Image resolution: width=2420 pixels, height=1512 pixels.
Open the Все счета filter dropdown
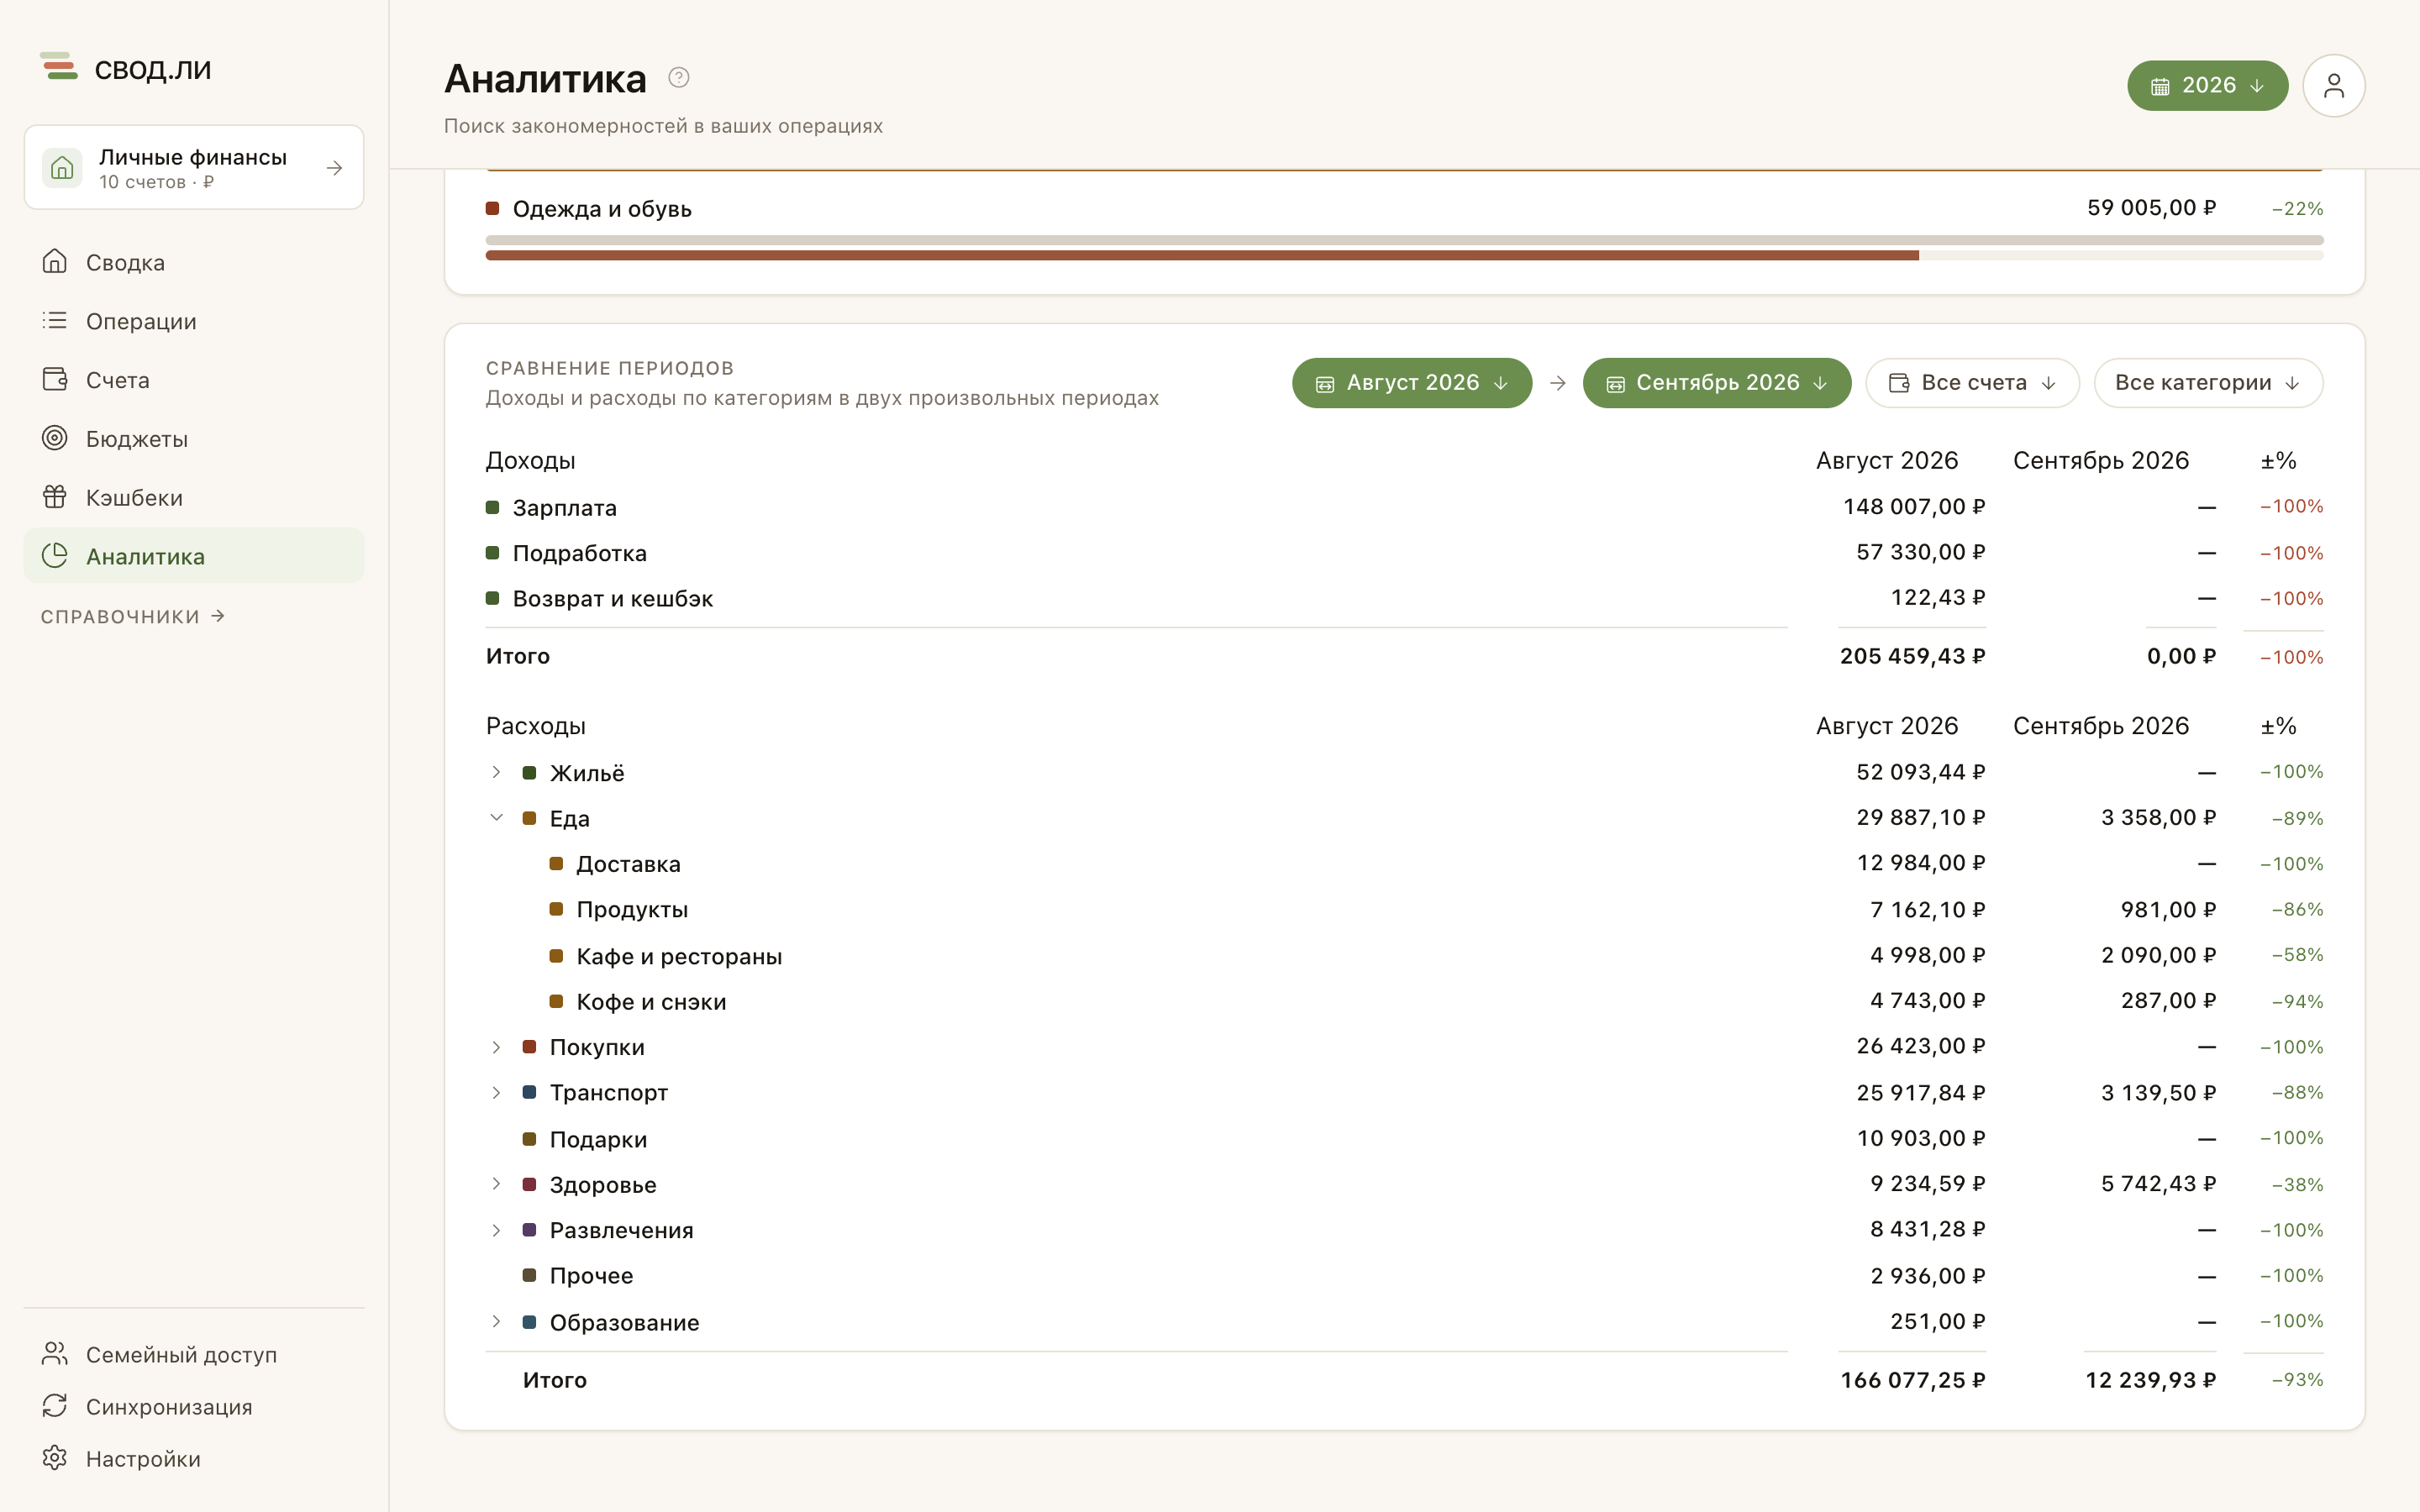(1972, 383)
